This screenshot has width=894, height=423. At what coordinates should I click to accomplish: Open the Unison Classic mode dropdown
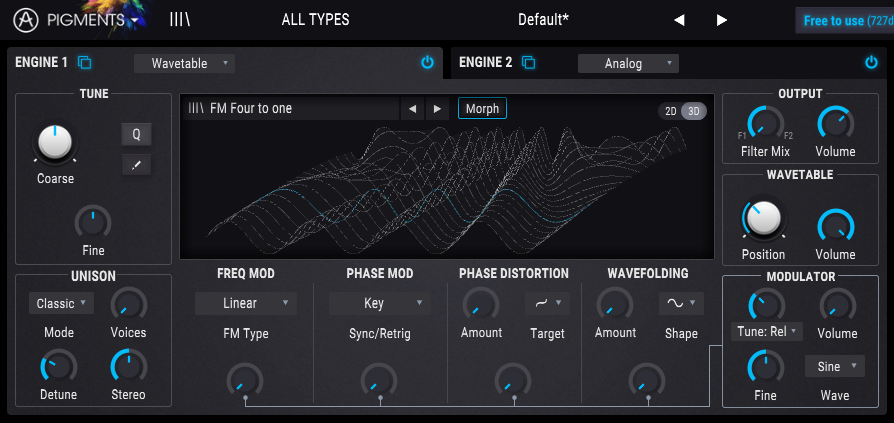(x=62, y=303)
